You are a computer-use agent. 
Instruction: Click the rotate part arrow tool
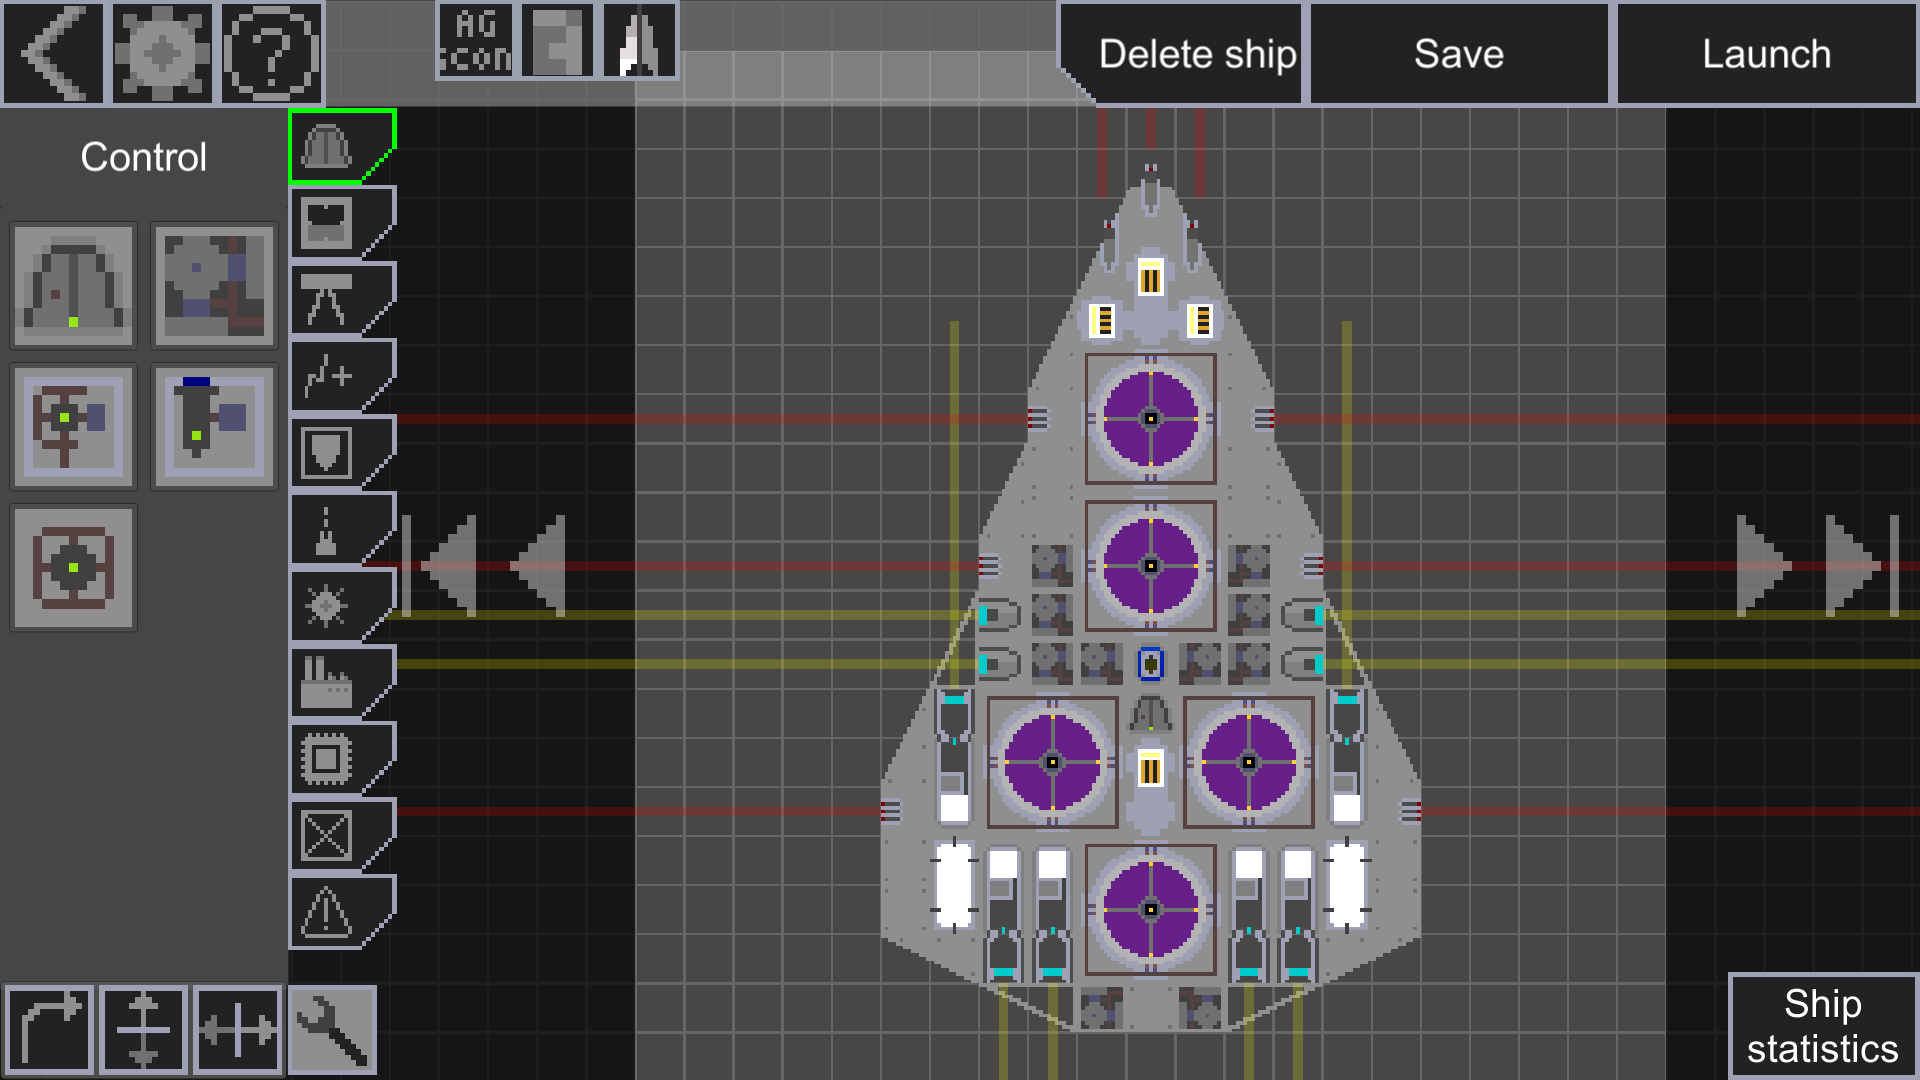coord(48,1030)
